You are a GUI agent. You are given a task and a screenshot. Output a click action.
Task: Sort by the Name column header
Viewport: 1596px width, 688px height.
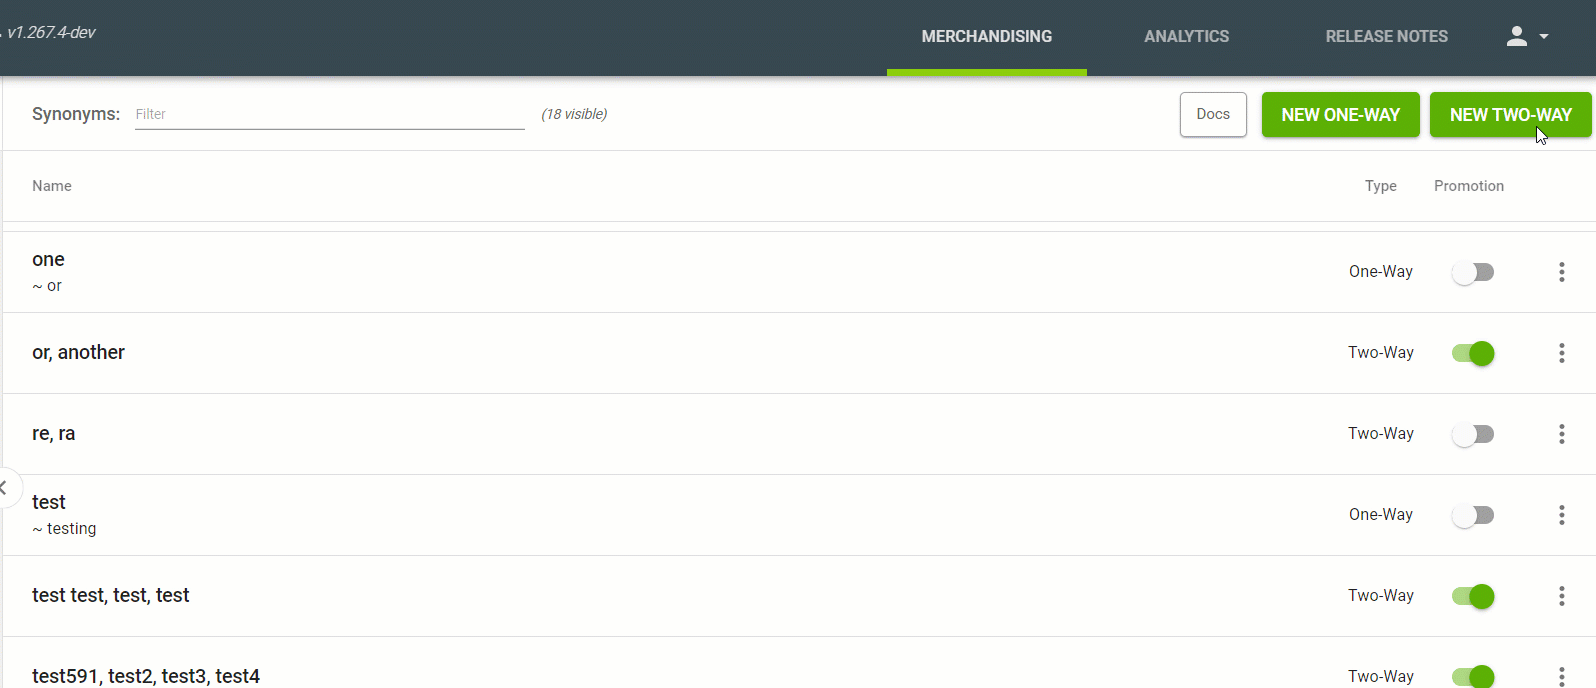coord(52,186)
